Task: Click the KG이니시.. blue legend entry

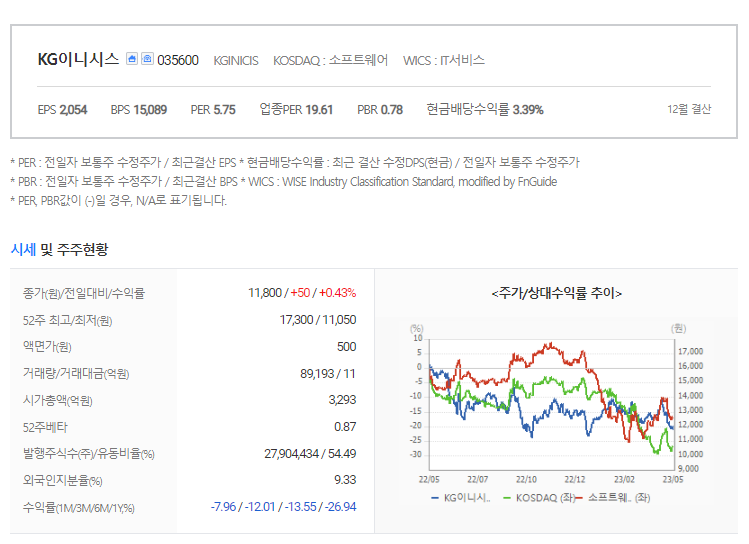Action: coord(460,498)
